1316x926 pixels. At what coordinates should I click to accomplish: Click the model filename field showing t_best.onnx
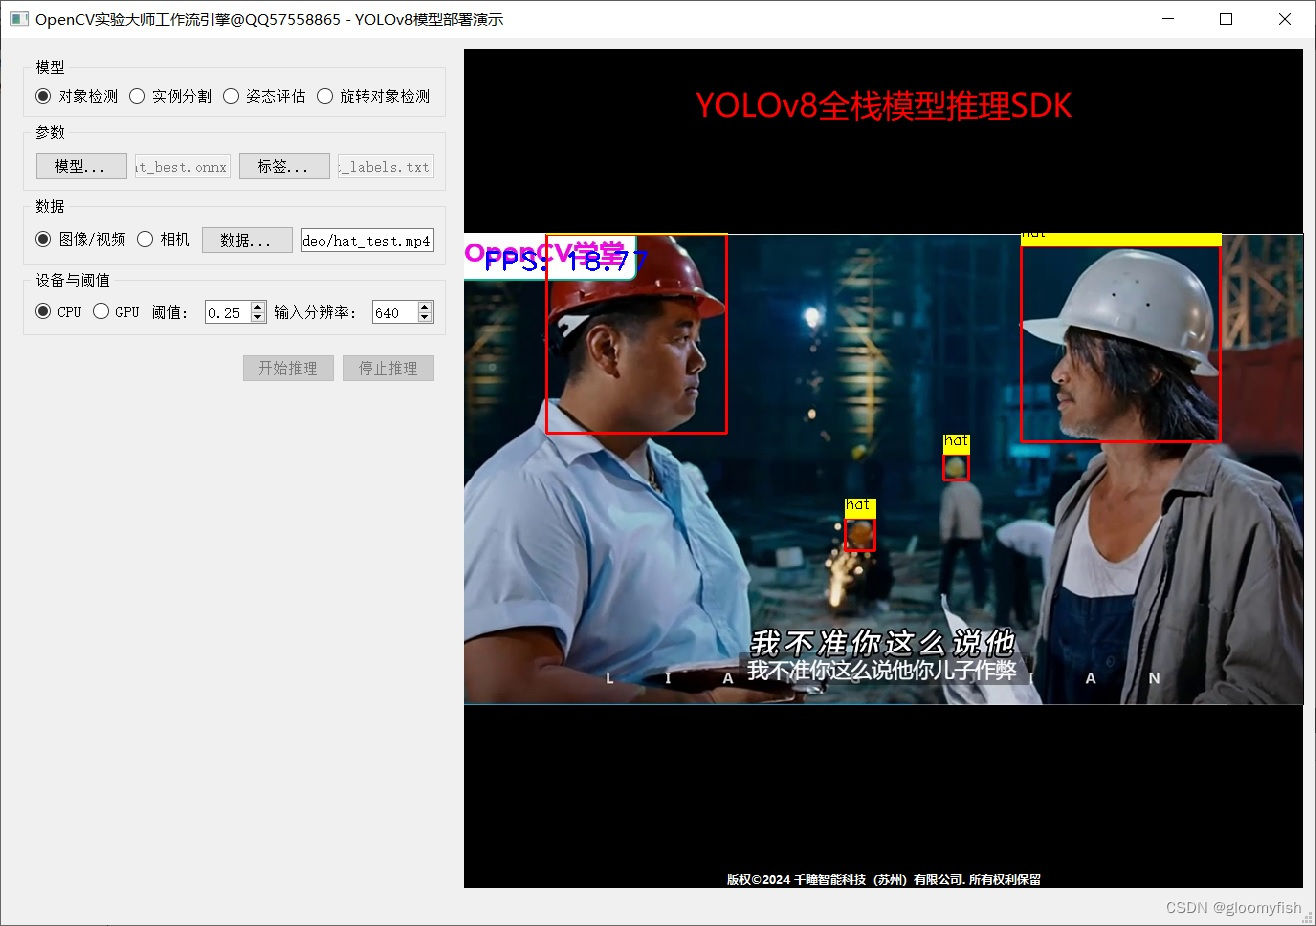pyautogui.click(x=182, y=166)
